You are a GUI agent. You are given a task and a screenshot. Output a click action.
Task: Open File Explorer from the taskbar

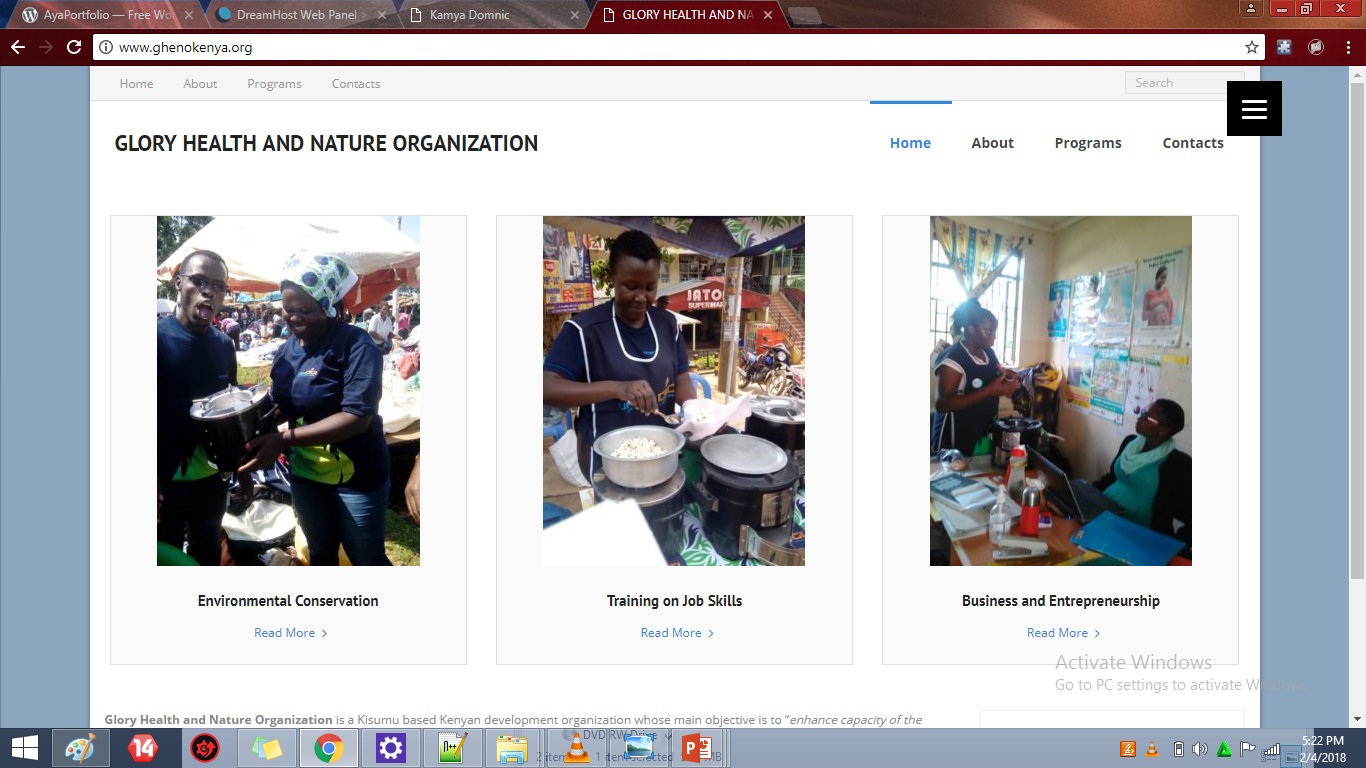pyautogui.click(x=512, y=748)
